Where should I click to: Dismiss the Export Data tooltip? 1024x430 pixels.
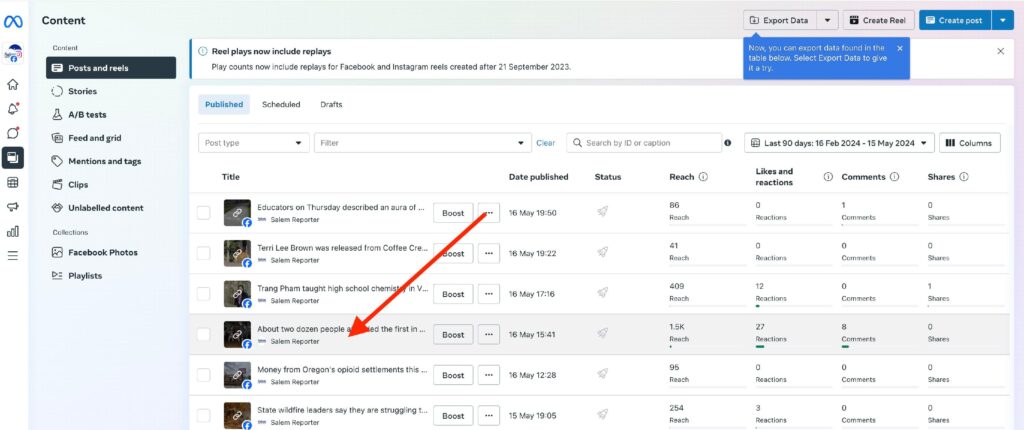click(x=899, y=48)
